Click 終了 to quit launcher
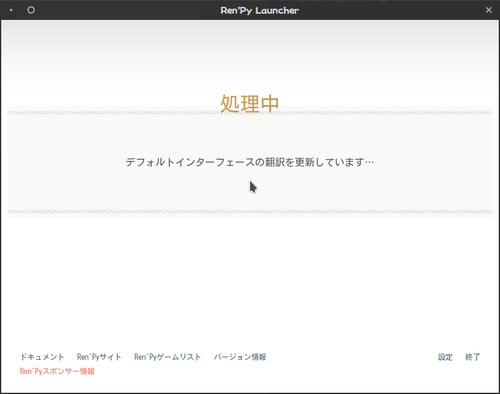500x394 pixels. pyautogui.click(x=472, y=357)
